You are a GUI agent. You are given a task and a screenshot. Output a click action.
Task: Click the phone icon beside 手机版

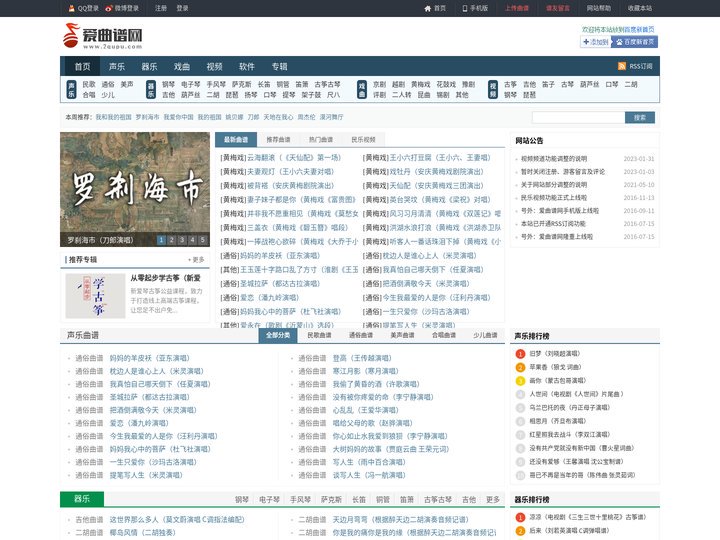(x=465, y=8)
